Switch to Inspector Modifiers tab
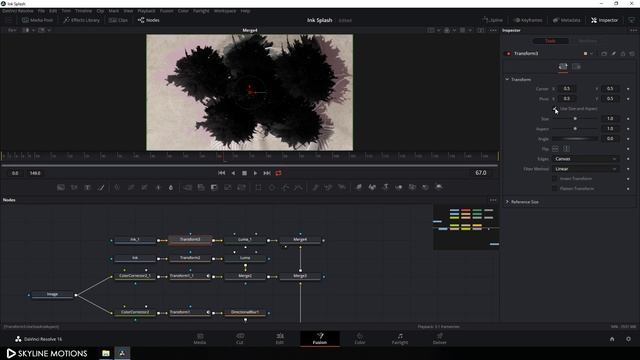 pyautogui.click(x=587, y=41)
